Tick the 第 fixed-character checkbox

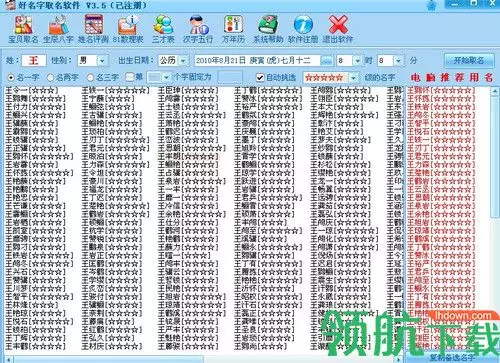tap(129, 77)
